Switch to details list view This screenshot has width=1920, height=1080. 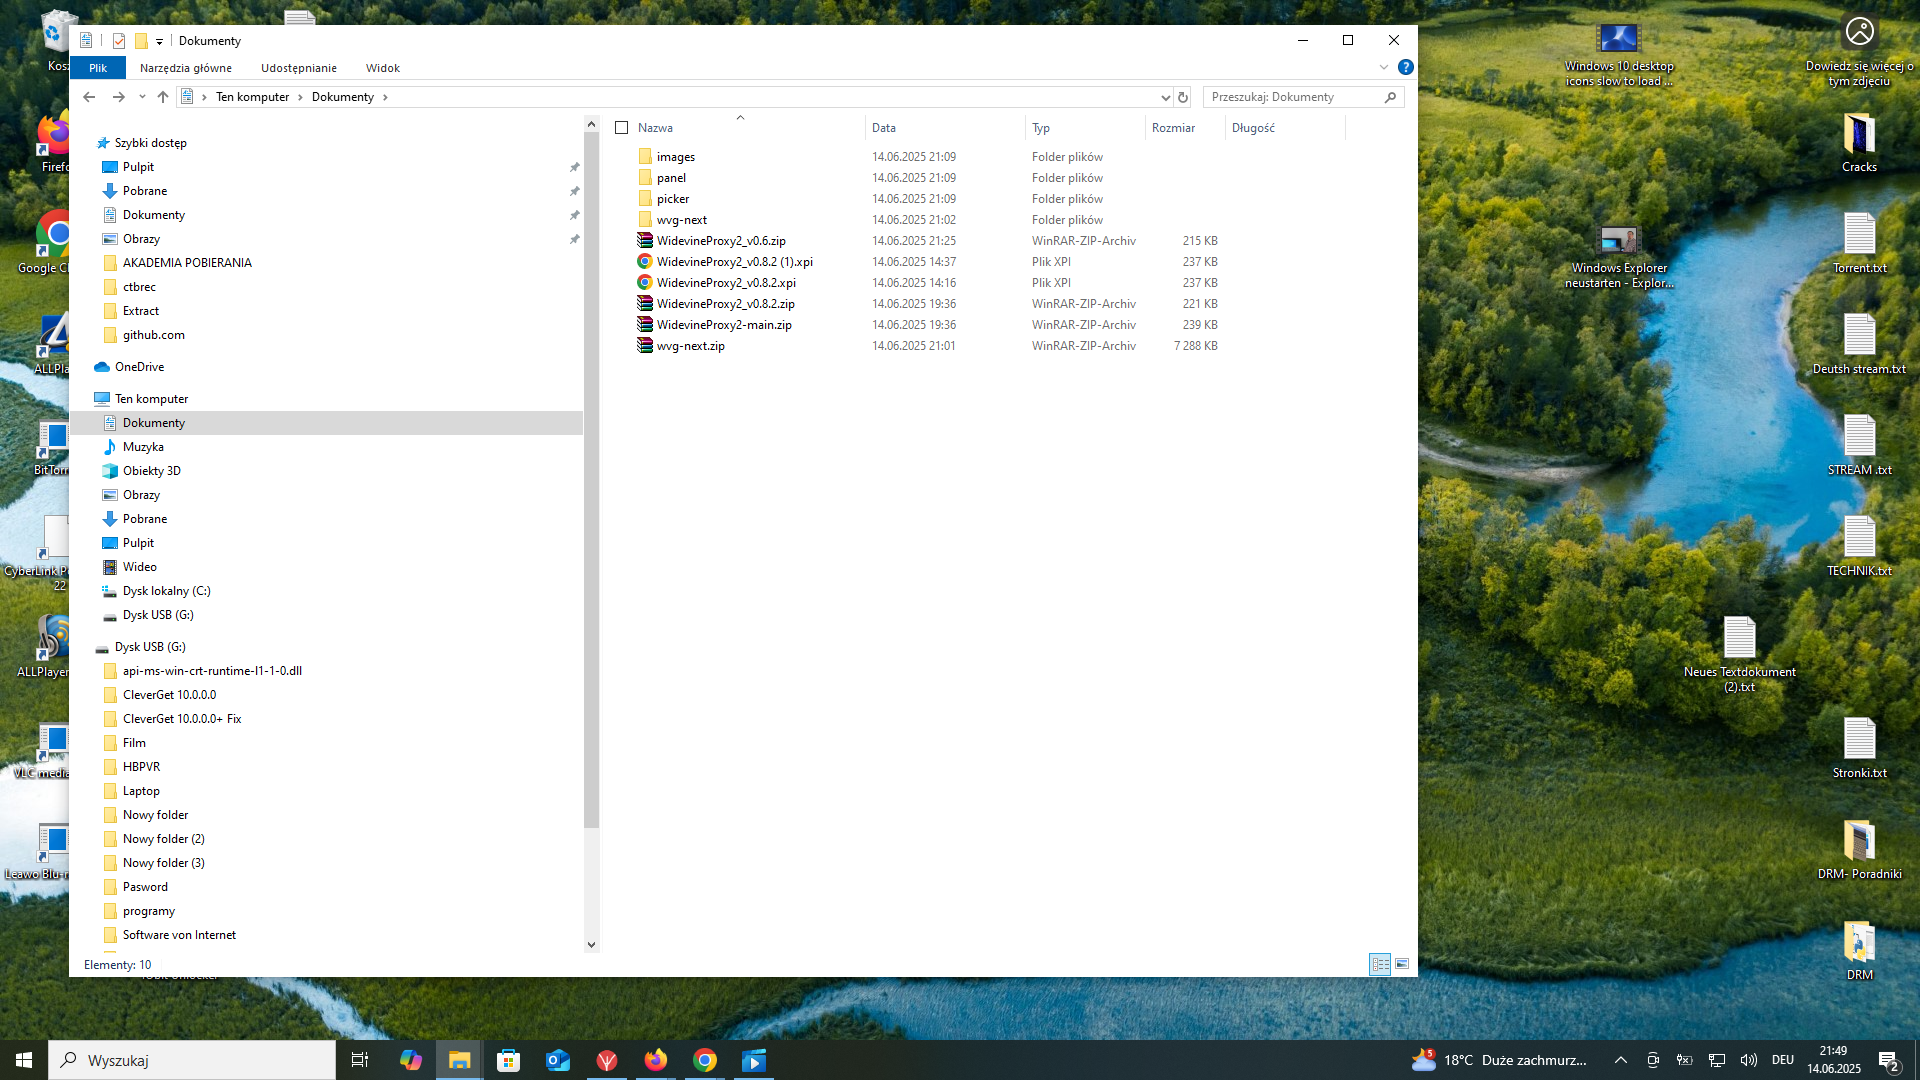pos(1380,964)
